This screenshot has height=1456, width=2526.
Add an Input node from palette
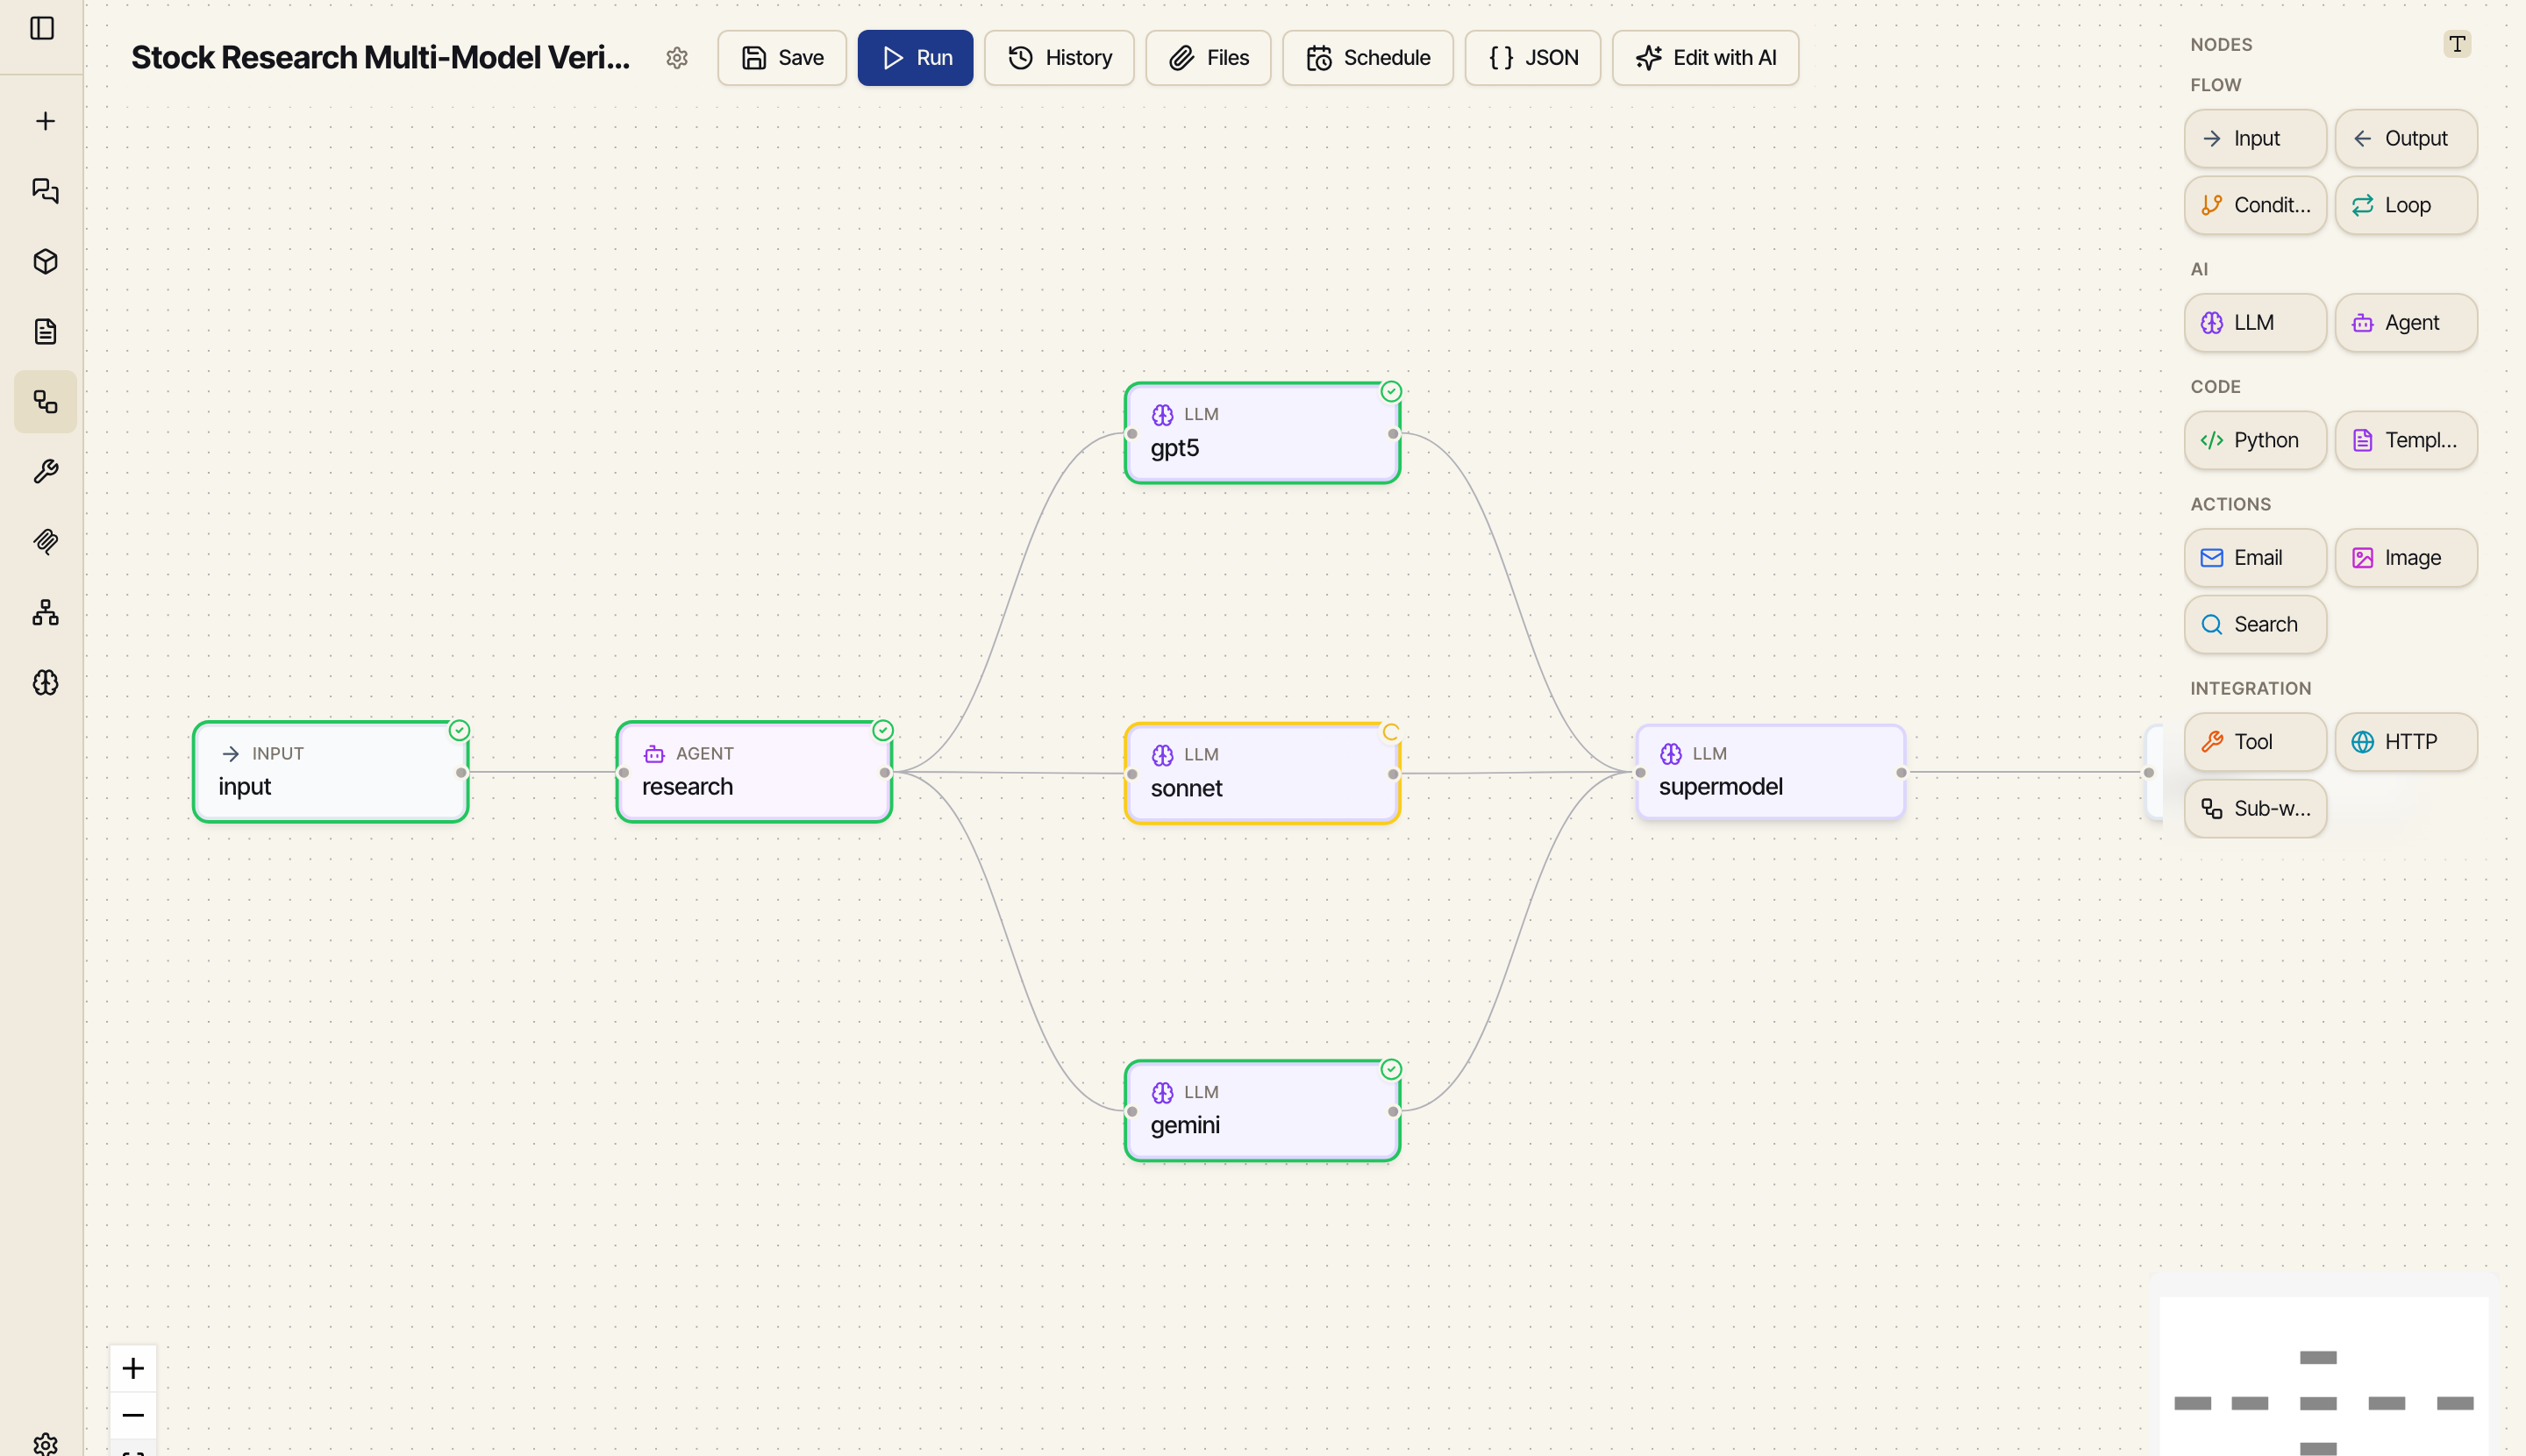point(2255,138)
